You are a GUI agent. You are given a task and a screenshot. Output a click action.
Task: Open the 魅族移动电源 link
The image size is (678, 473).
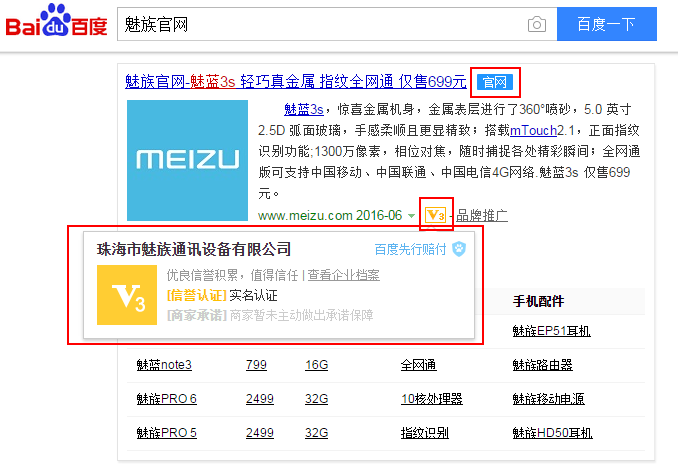pyautogui.click(x=548, y=399)
